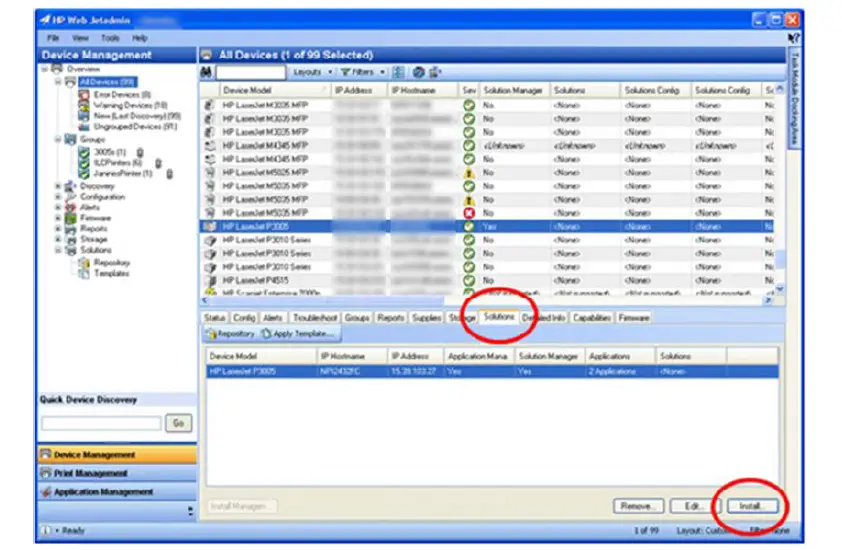Select the highlighted HP LaserJet P3005 row in top list

click(x=486, y=227)
